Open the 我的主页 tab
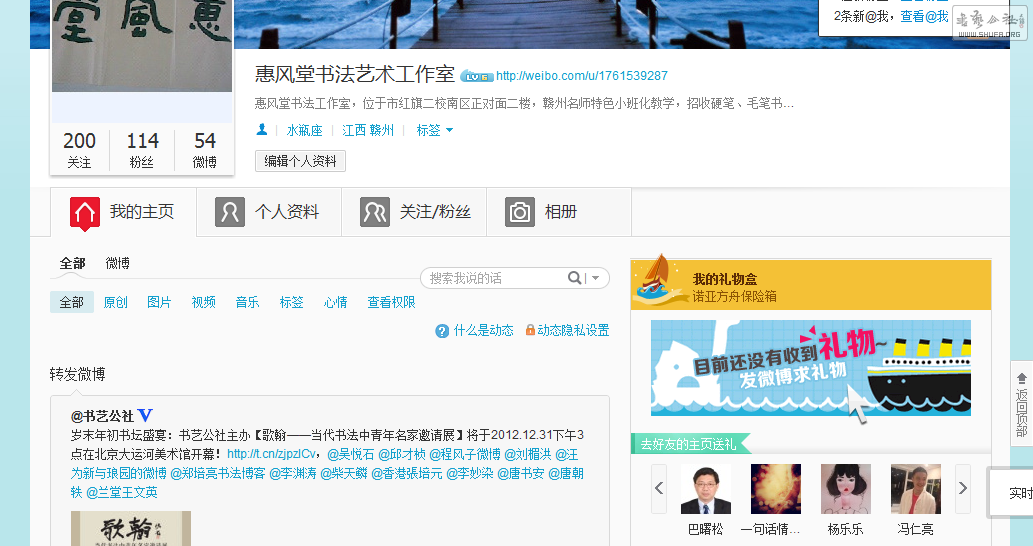This screenshot has height=546, width=1033. [x=123, y=212]
